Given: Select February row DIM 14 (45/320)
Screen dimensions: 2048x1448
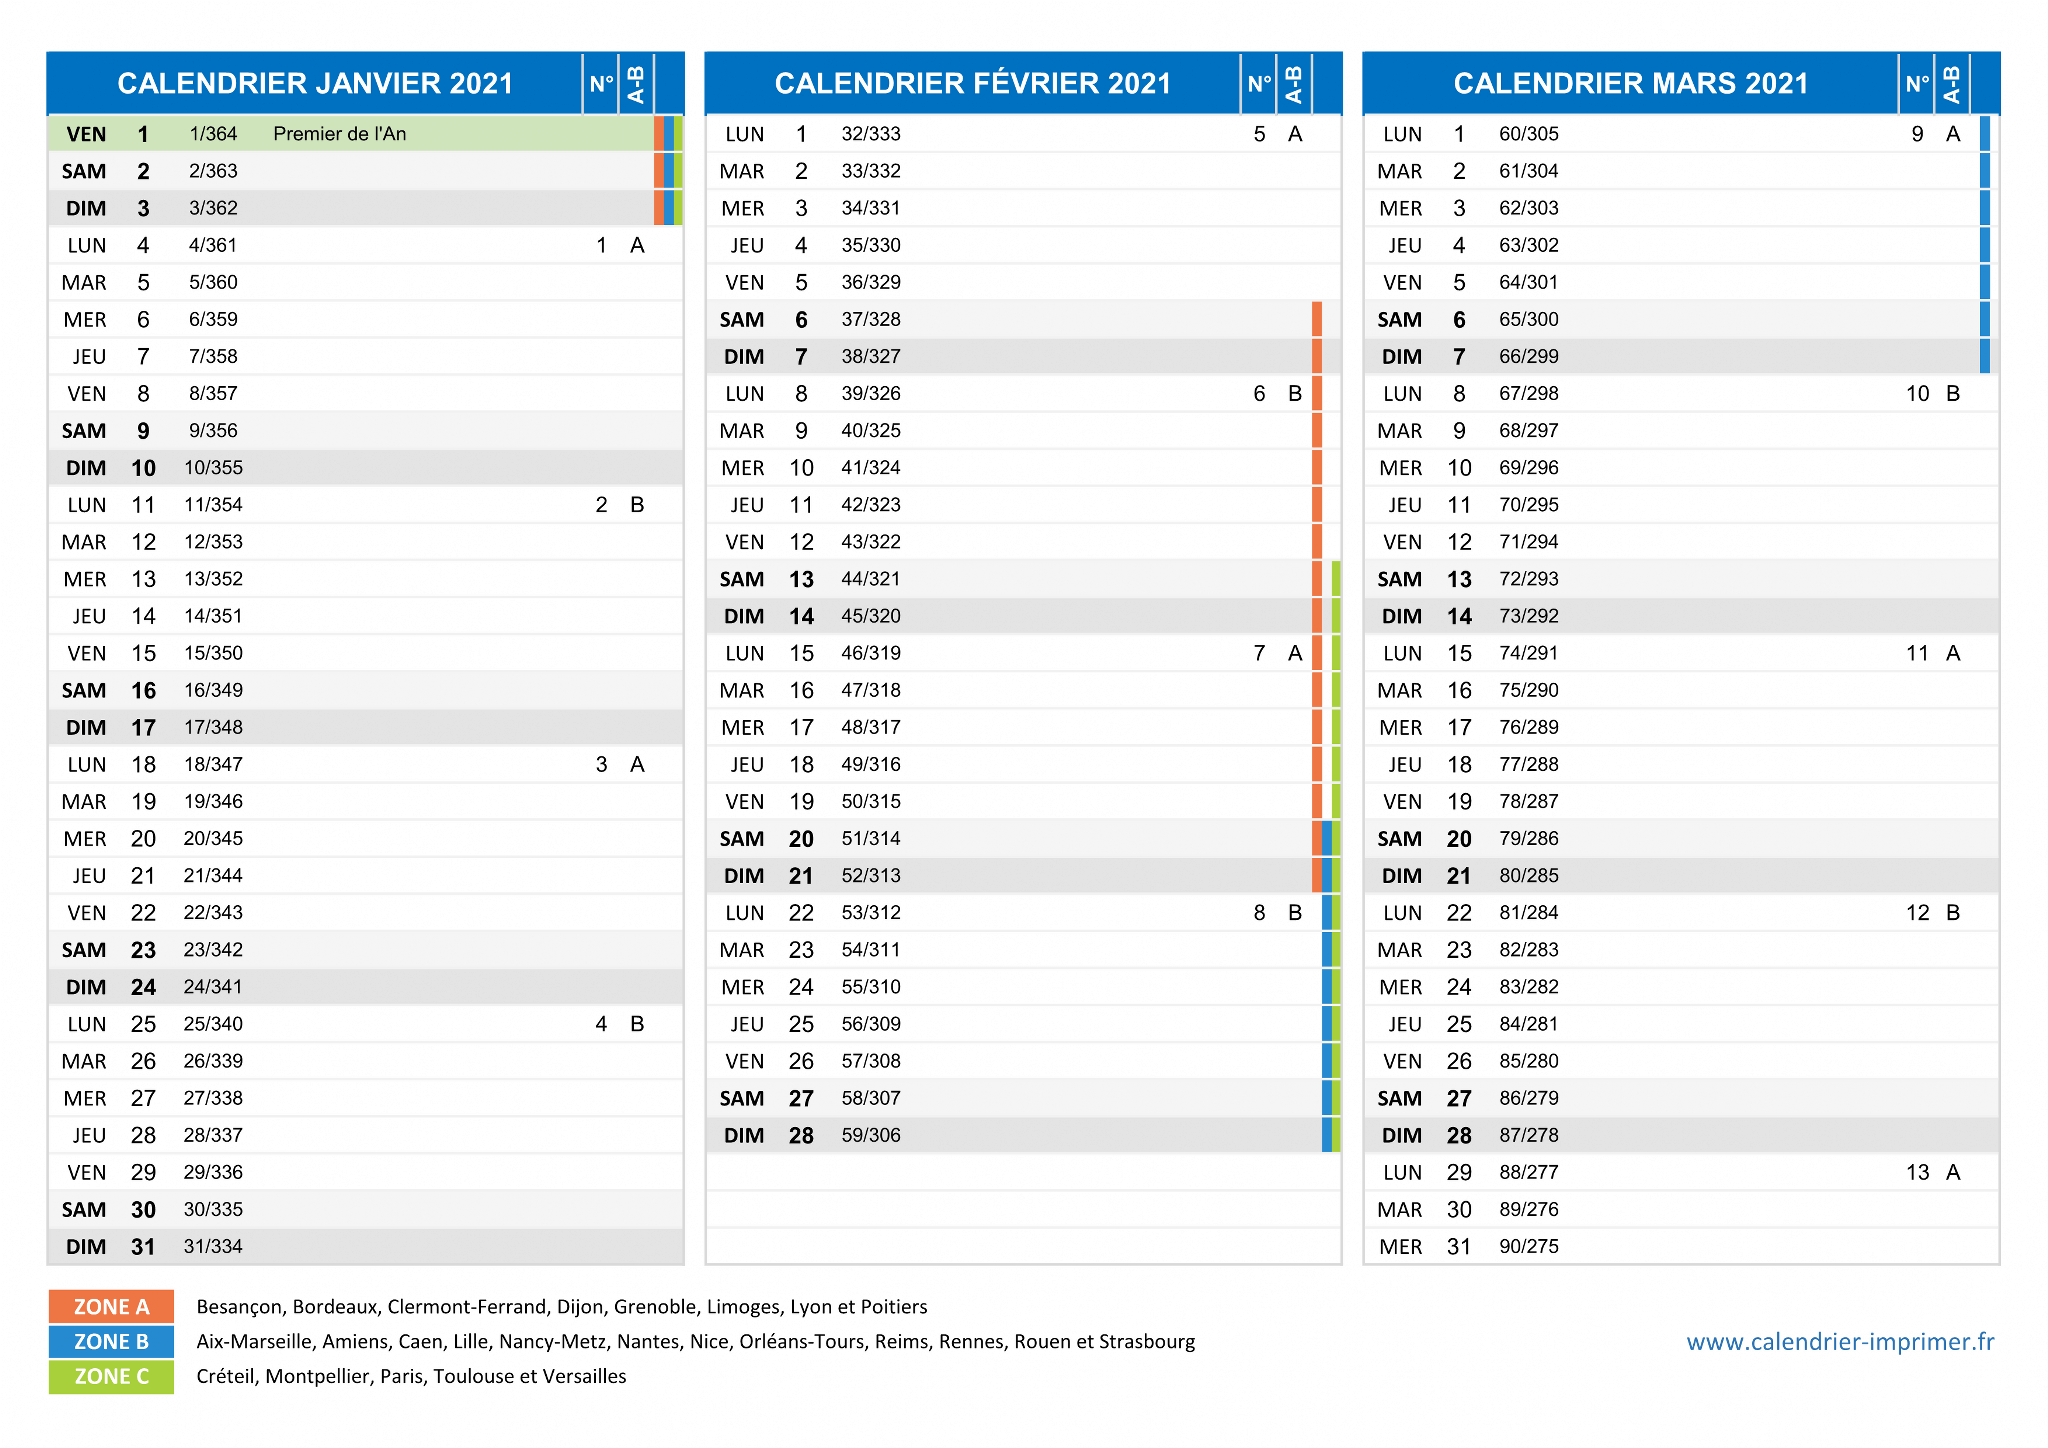Looking at the screenshot, I should [x=1024, y=616].
